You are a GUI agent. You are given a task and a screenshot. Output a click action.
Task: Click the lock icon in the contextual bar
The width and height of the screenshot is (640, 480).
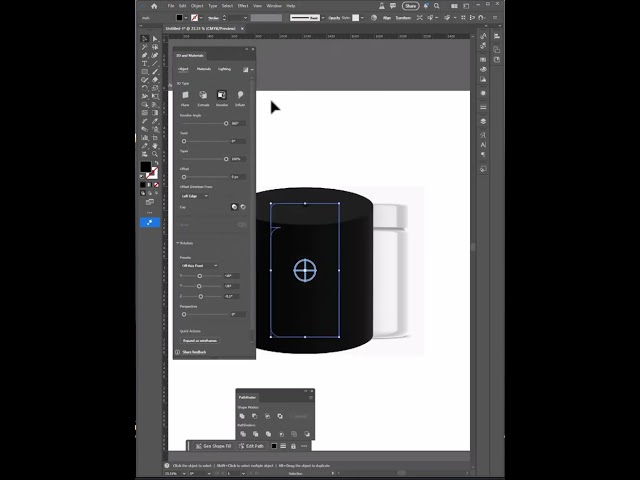coord(293,446)
